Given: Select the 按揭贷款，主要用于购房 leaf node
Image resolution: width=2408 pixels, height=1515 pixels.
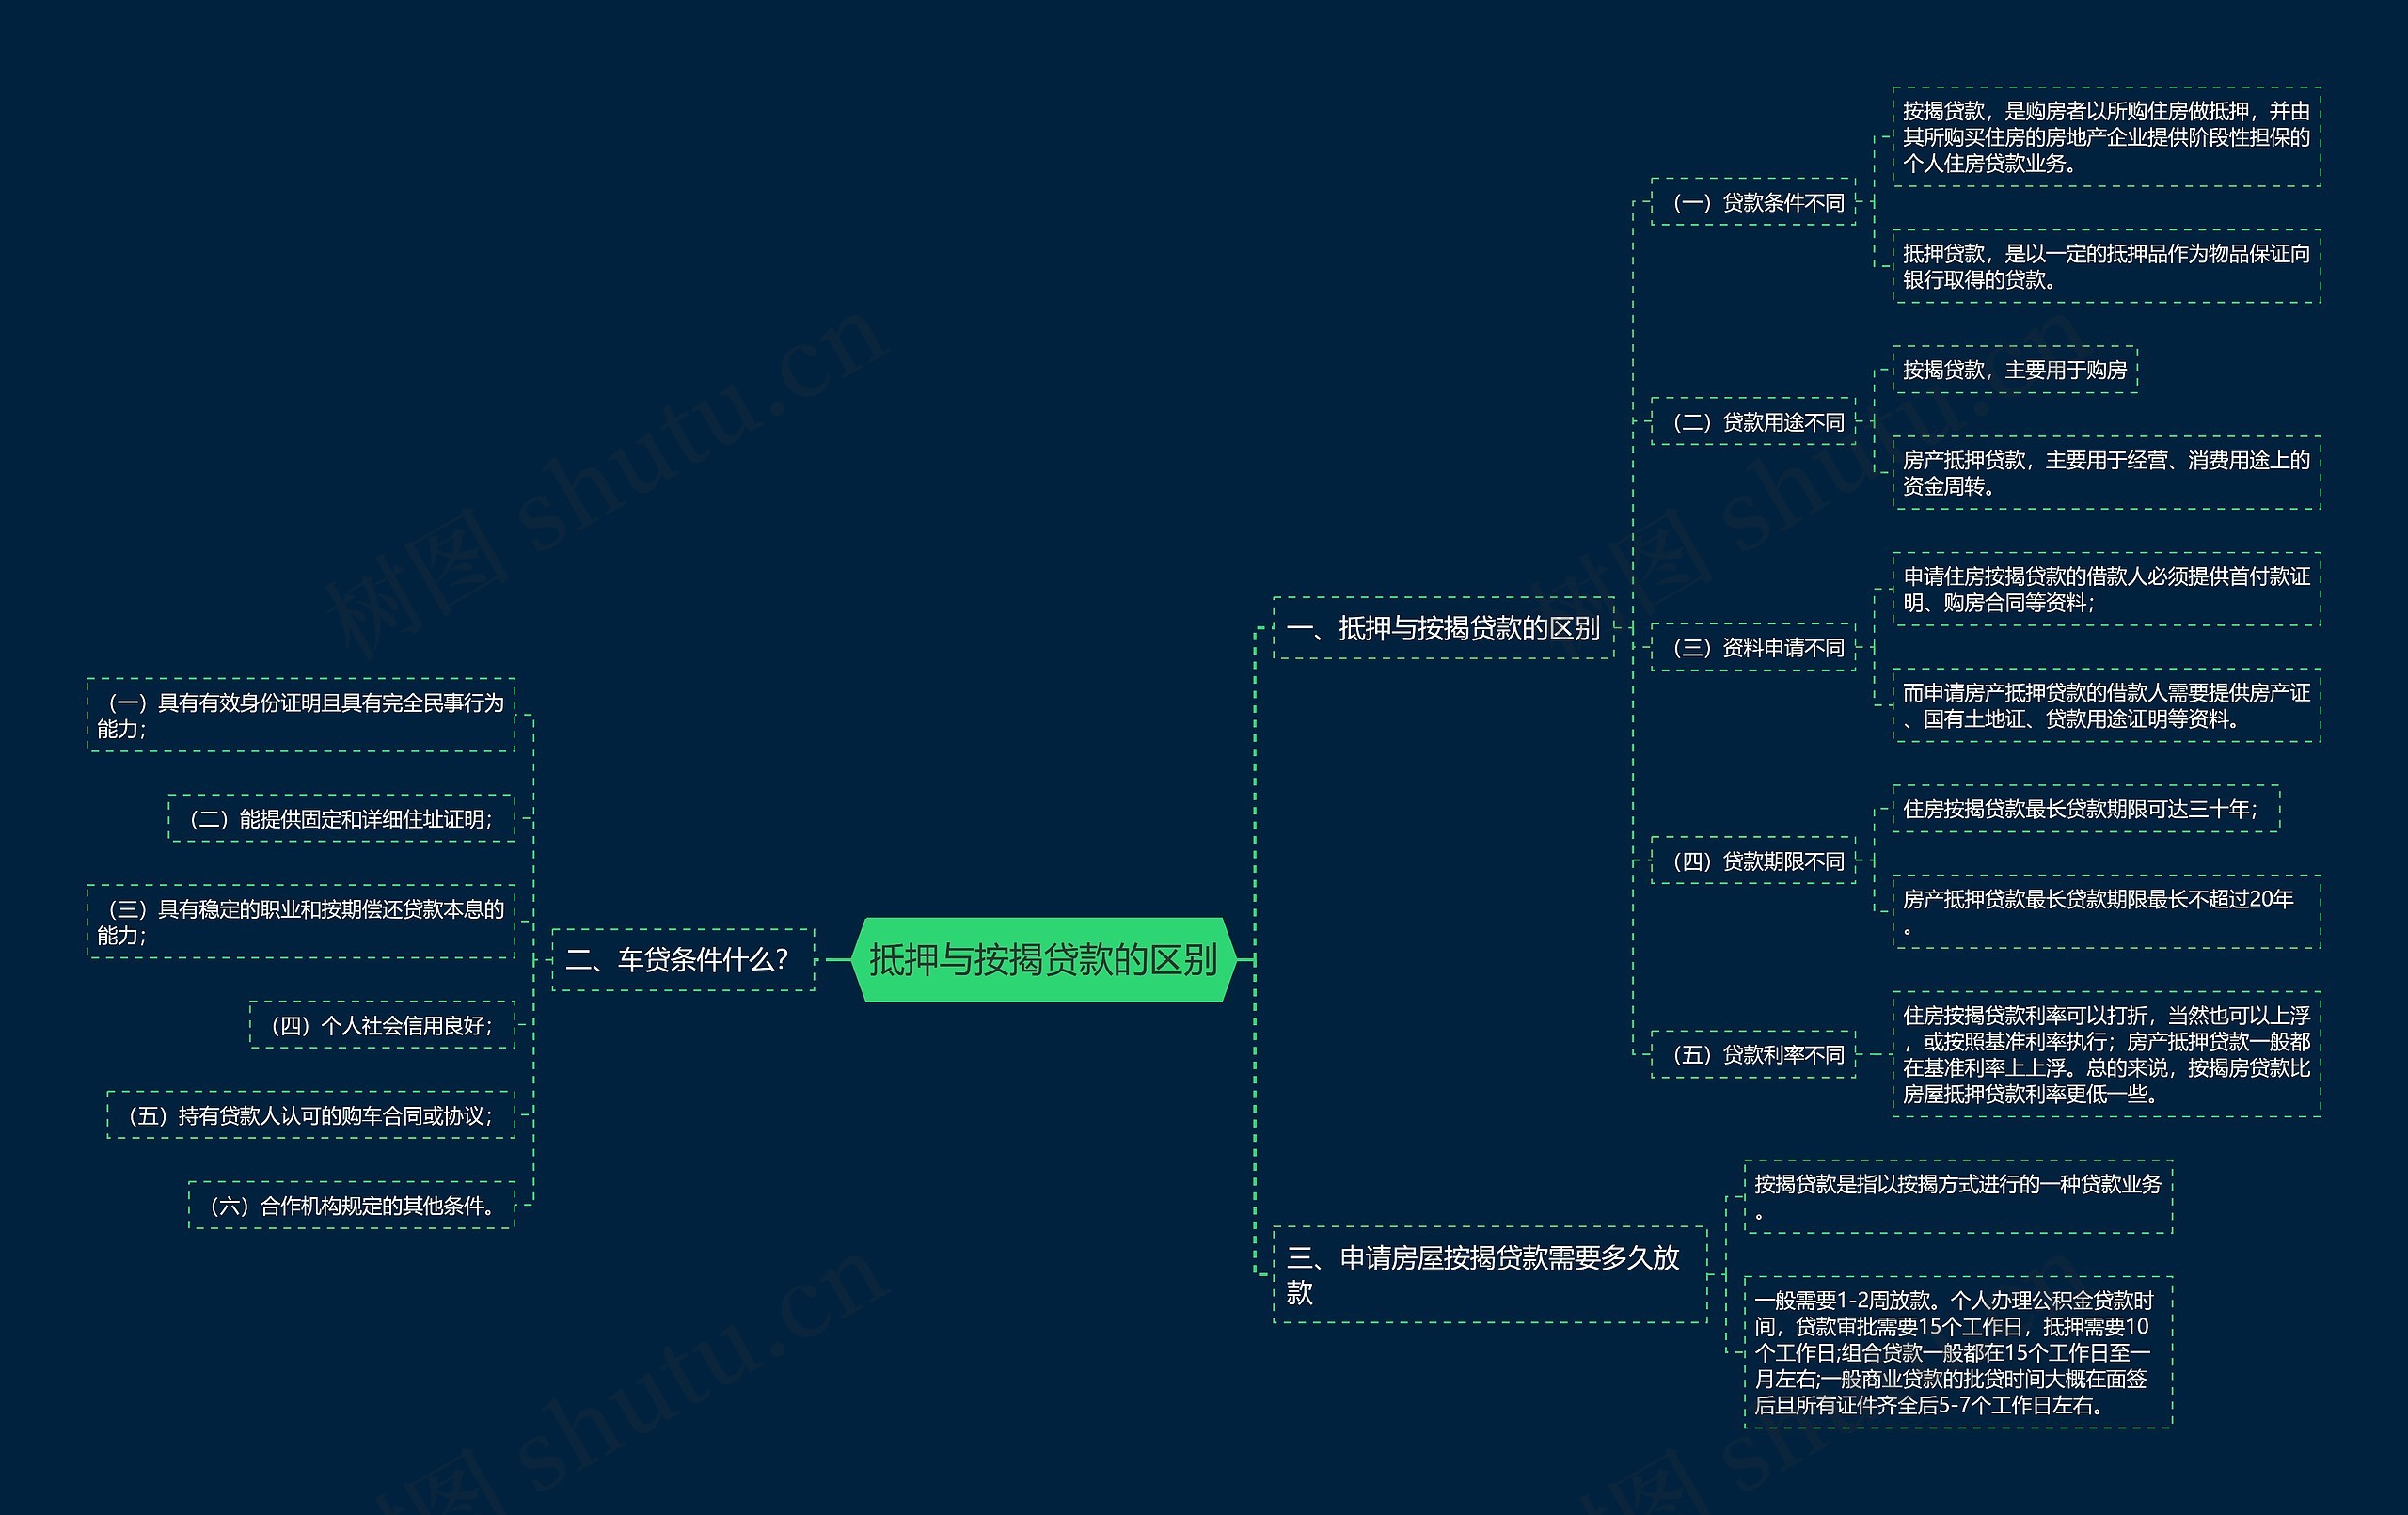Looking at the screenshot, I should click(x=2014, y=370).
